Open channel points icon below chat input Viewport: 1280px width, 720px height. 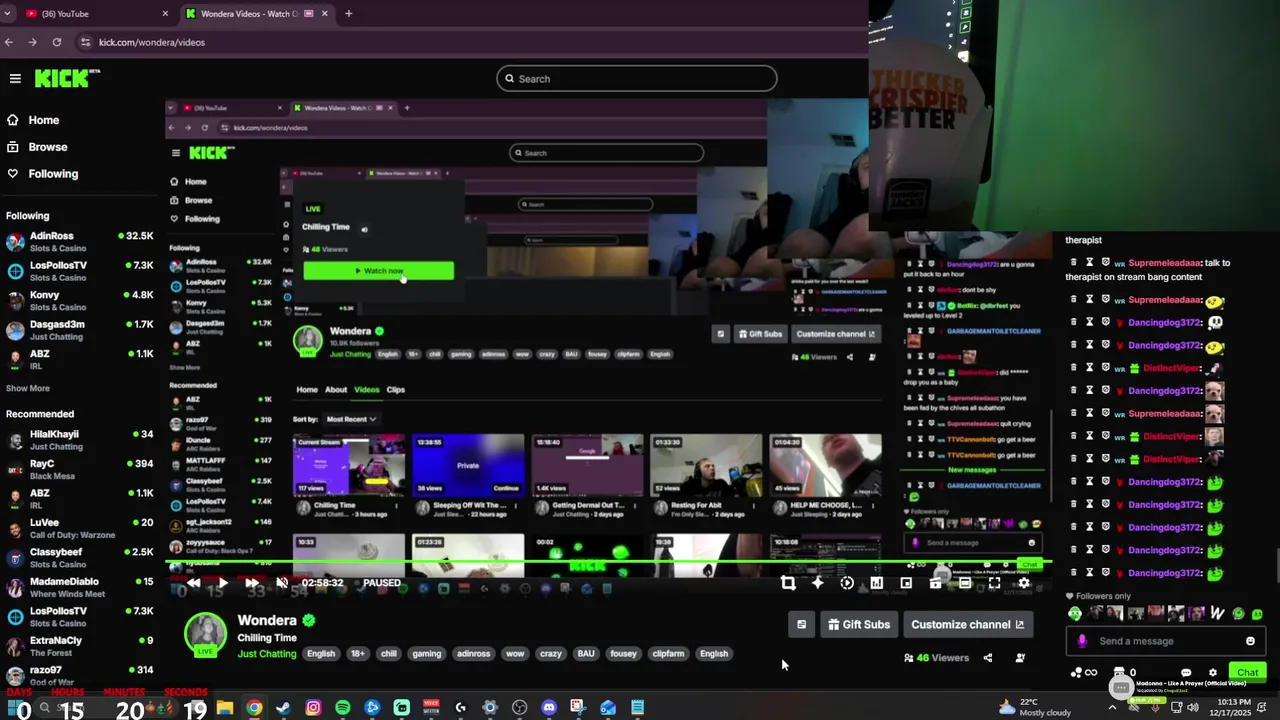point(1084,673)
